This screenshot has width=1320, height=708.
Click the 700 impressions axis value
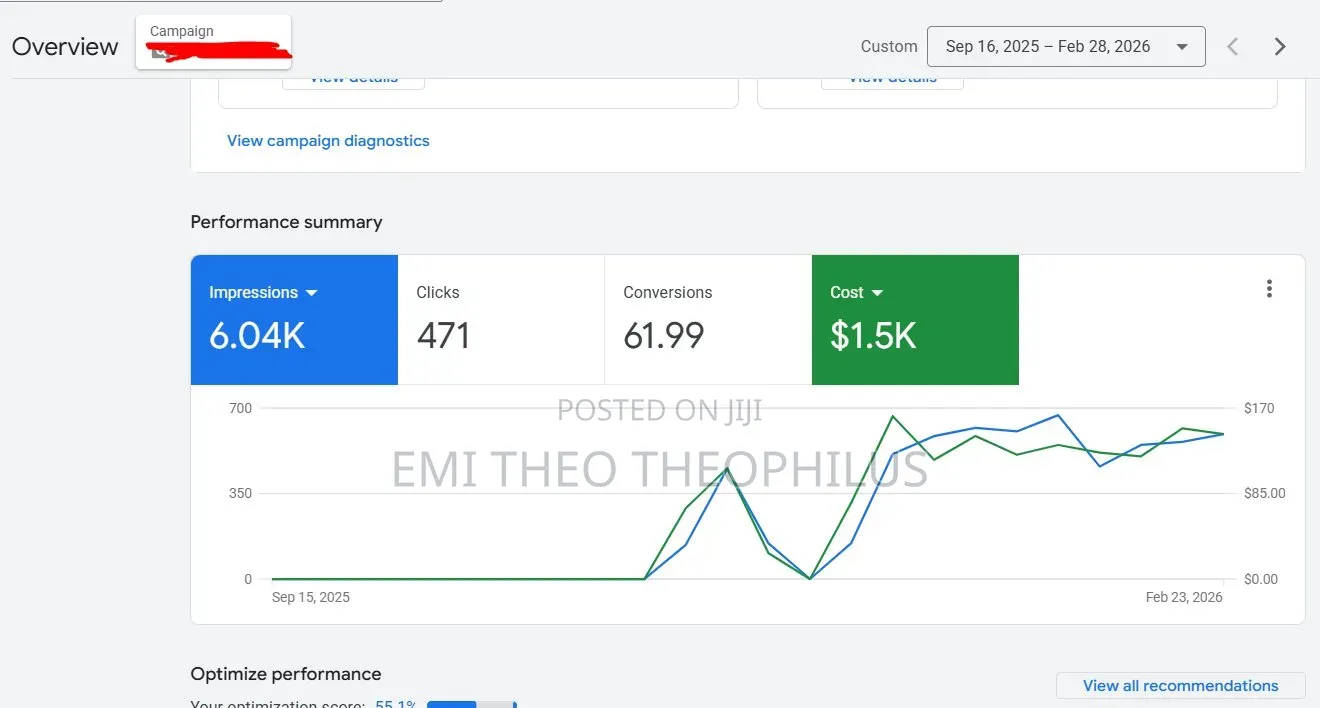click(x=241, y=408)
